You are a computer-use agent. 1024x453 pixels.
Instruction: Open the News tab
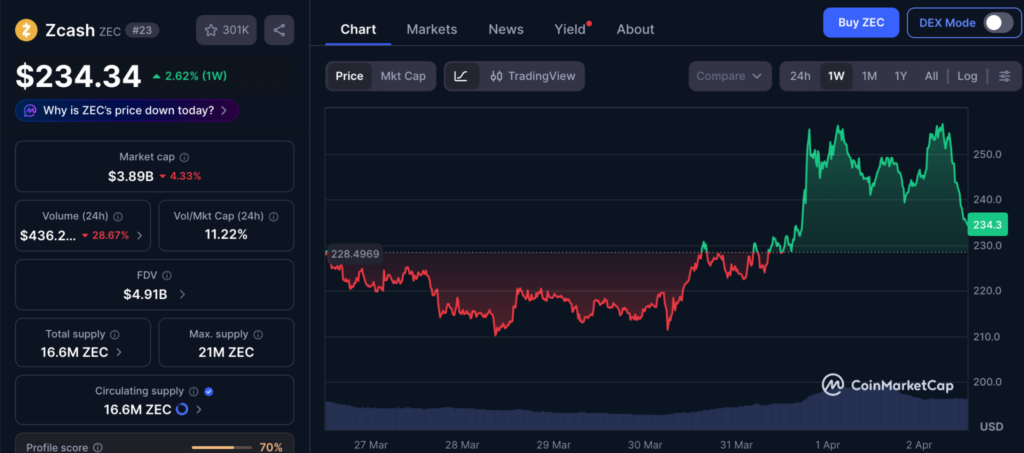pos(505,29)
